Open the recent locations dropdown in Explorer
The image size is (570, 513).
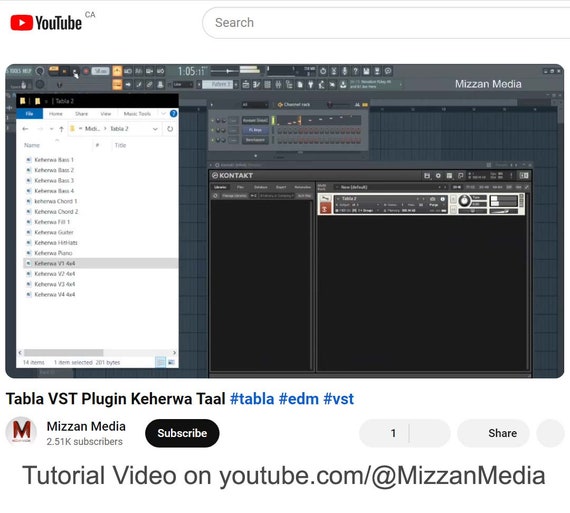(51, 129)
